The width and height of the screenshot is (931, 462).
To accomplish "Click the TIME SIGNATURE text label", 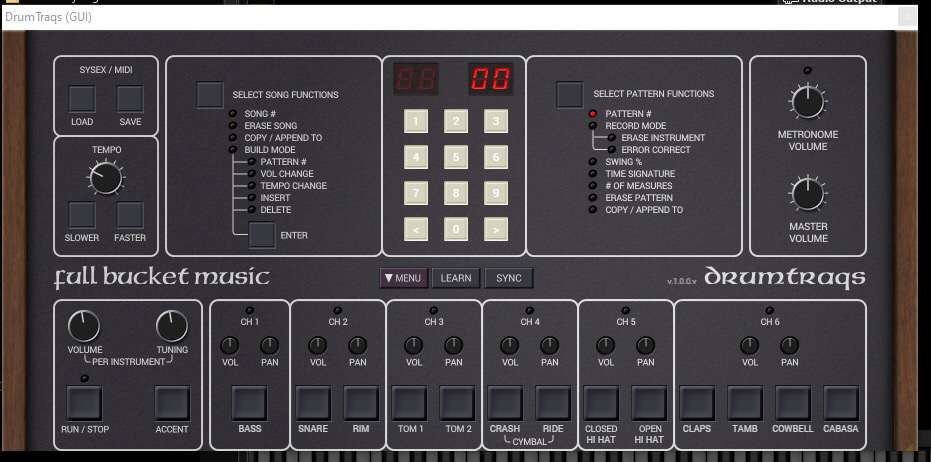I will pos(640,173).
